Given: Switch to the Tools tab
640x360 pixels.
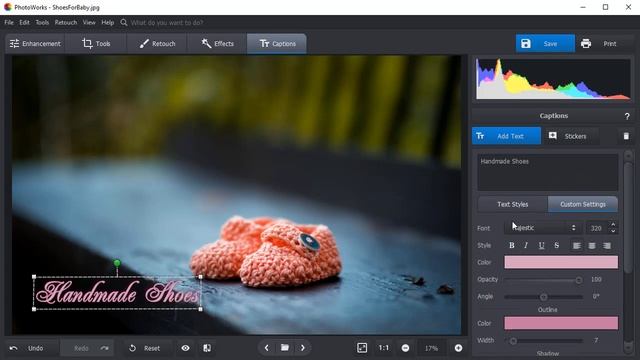Looking at the screenshot, I should point(96,44).
